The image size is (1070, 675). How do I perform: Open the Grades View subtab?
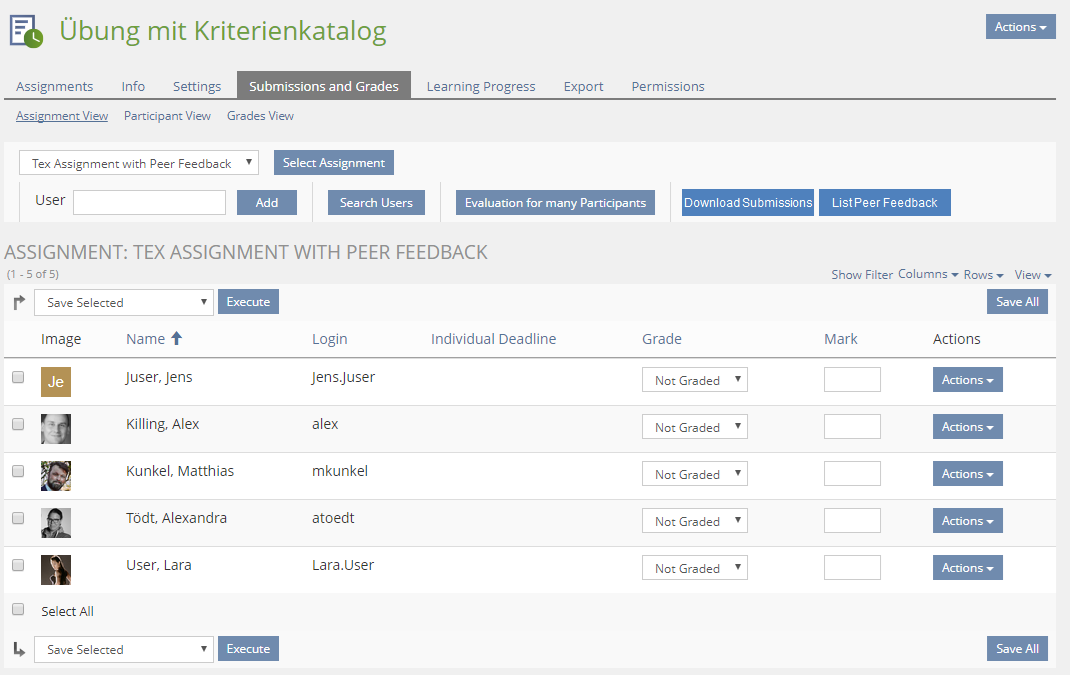click(260, 116)
